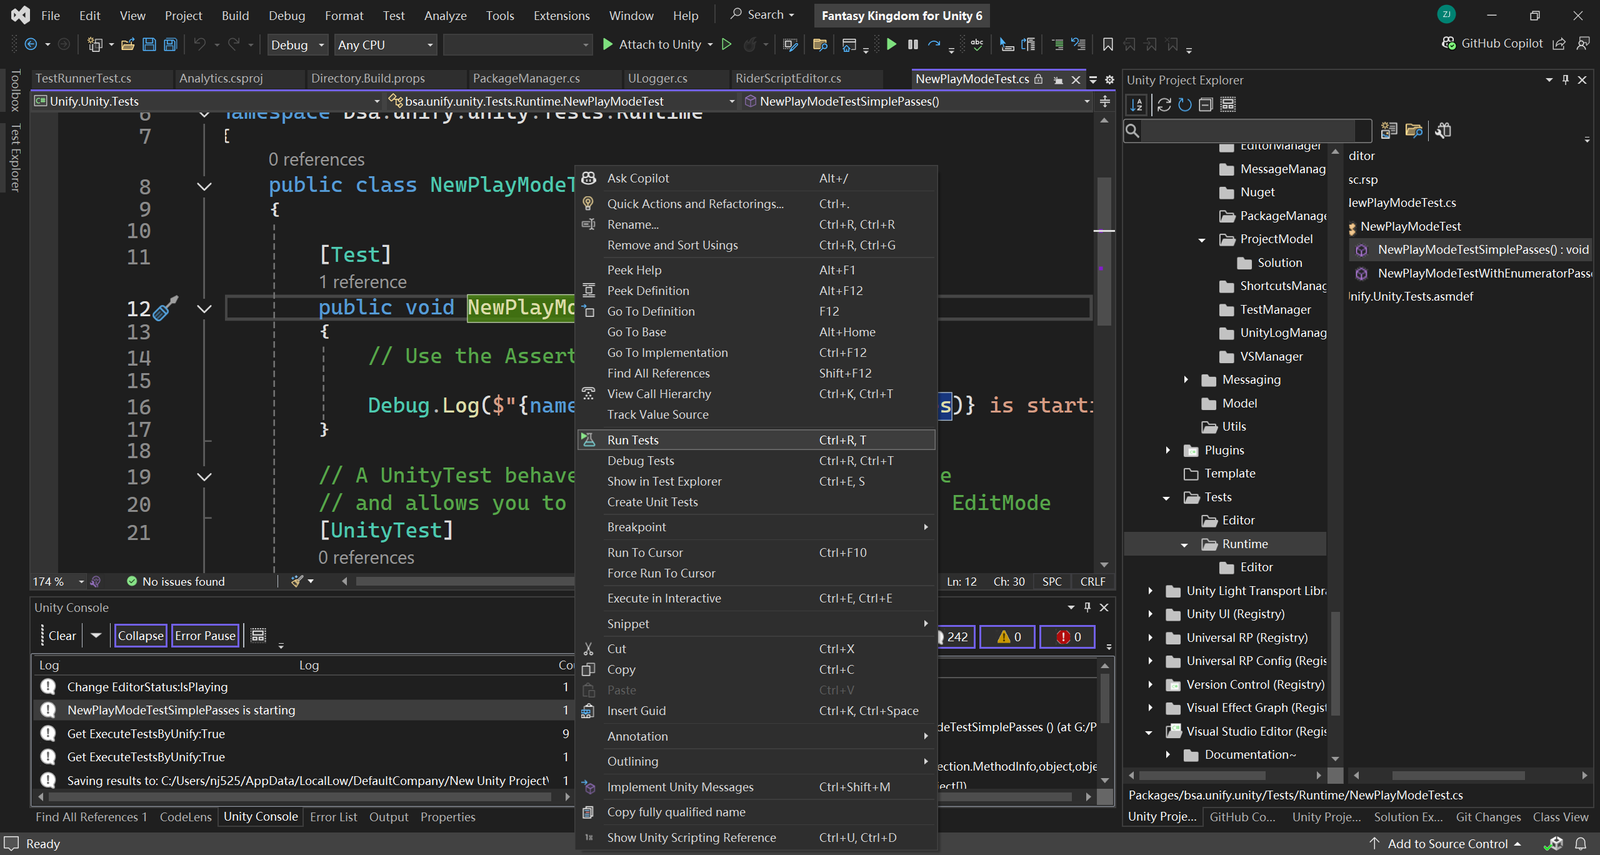Toggle Error Pause in Unity Console

pos(205,636)
